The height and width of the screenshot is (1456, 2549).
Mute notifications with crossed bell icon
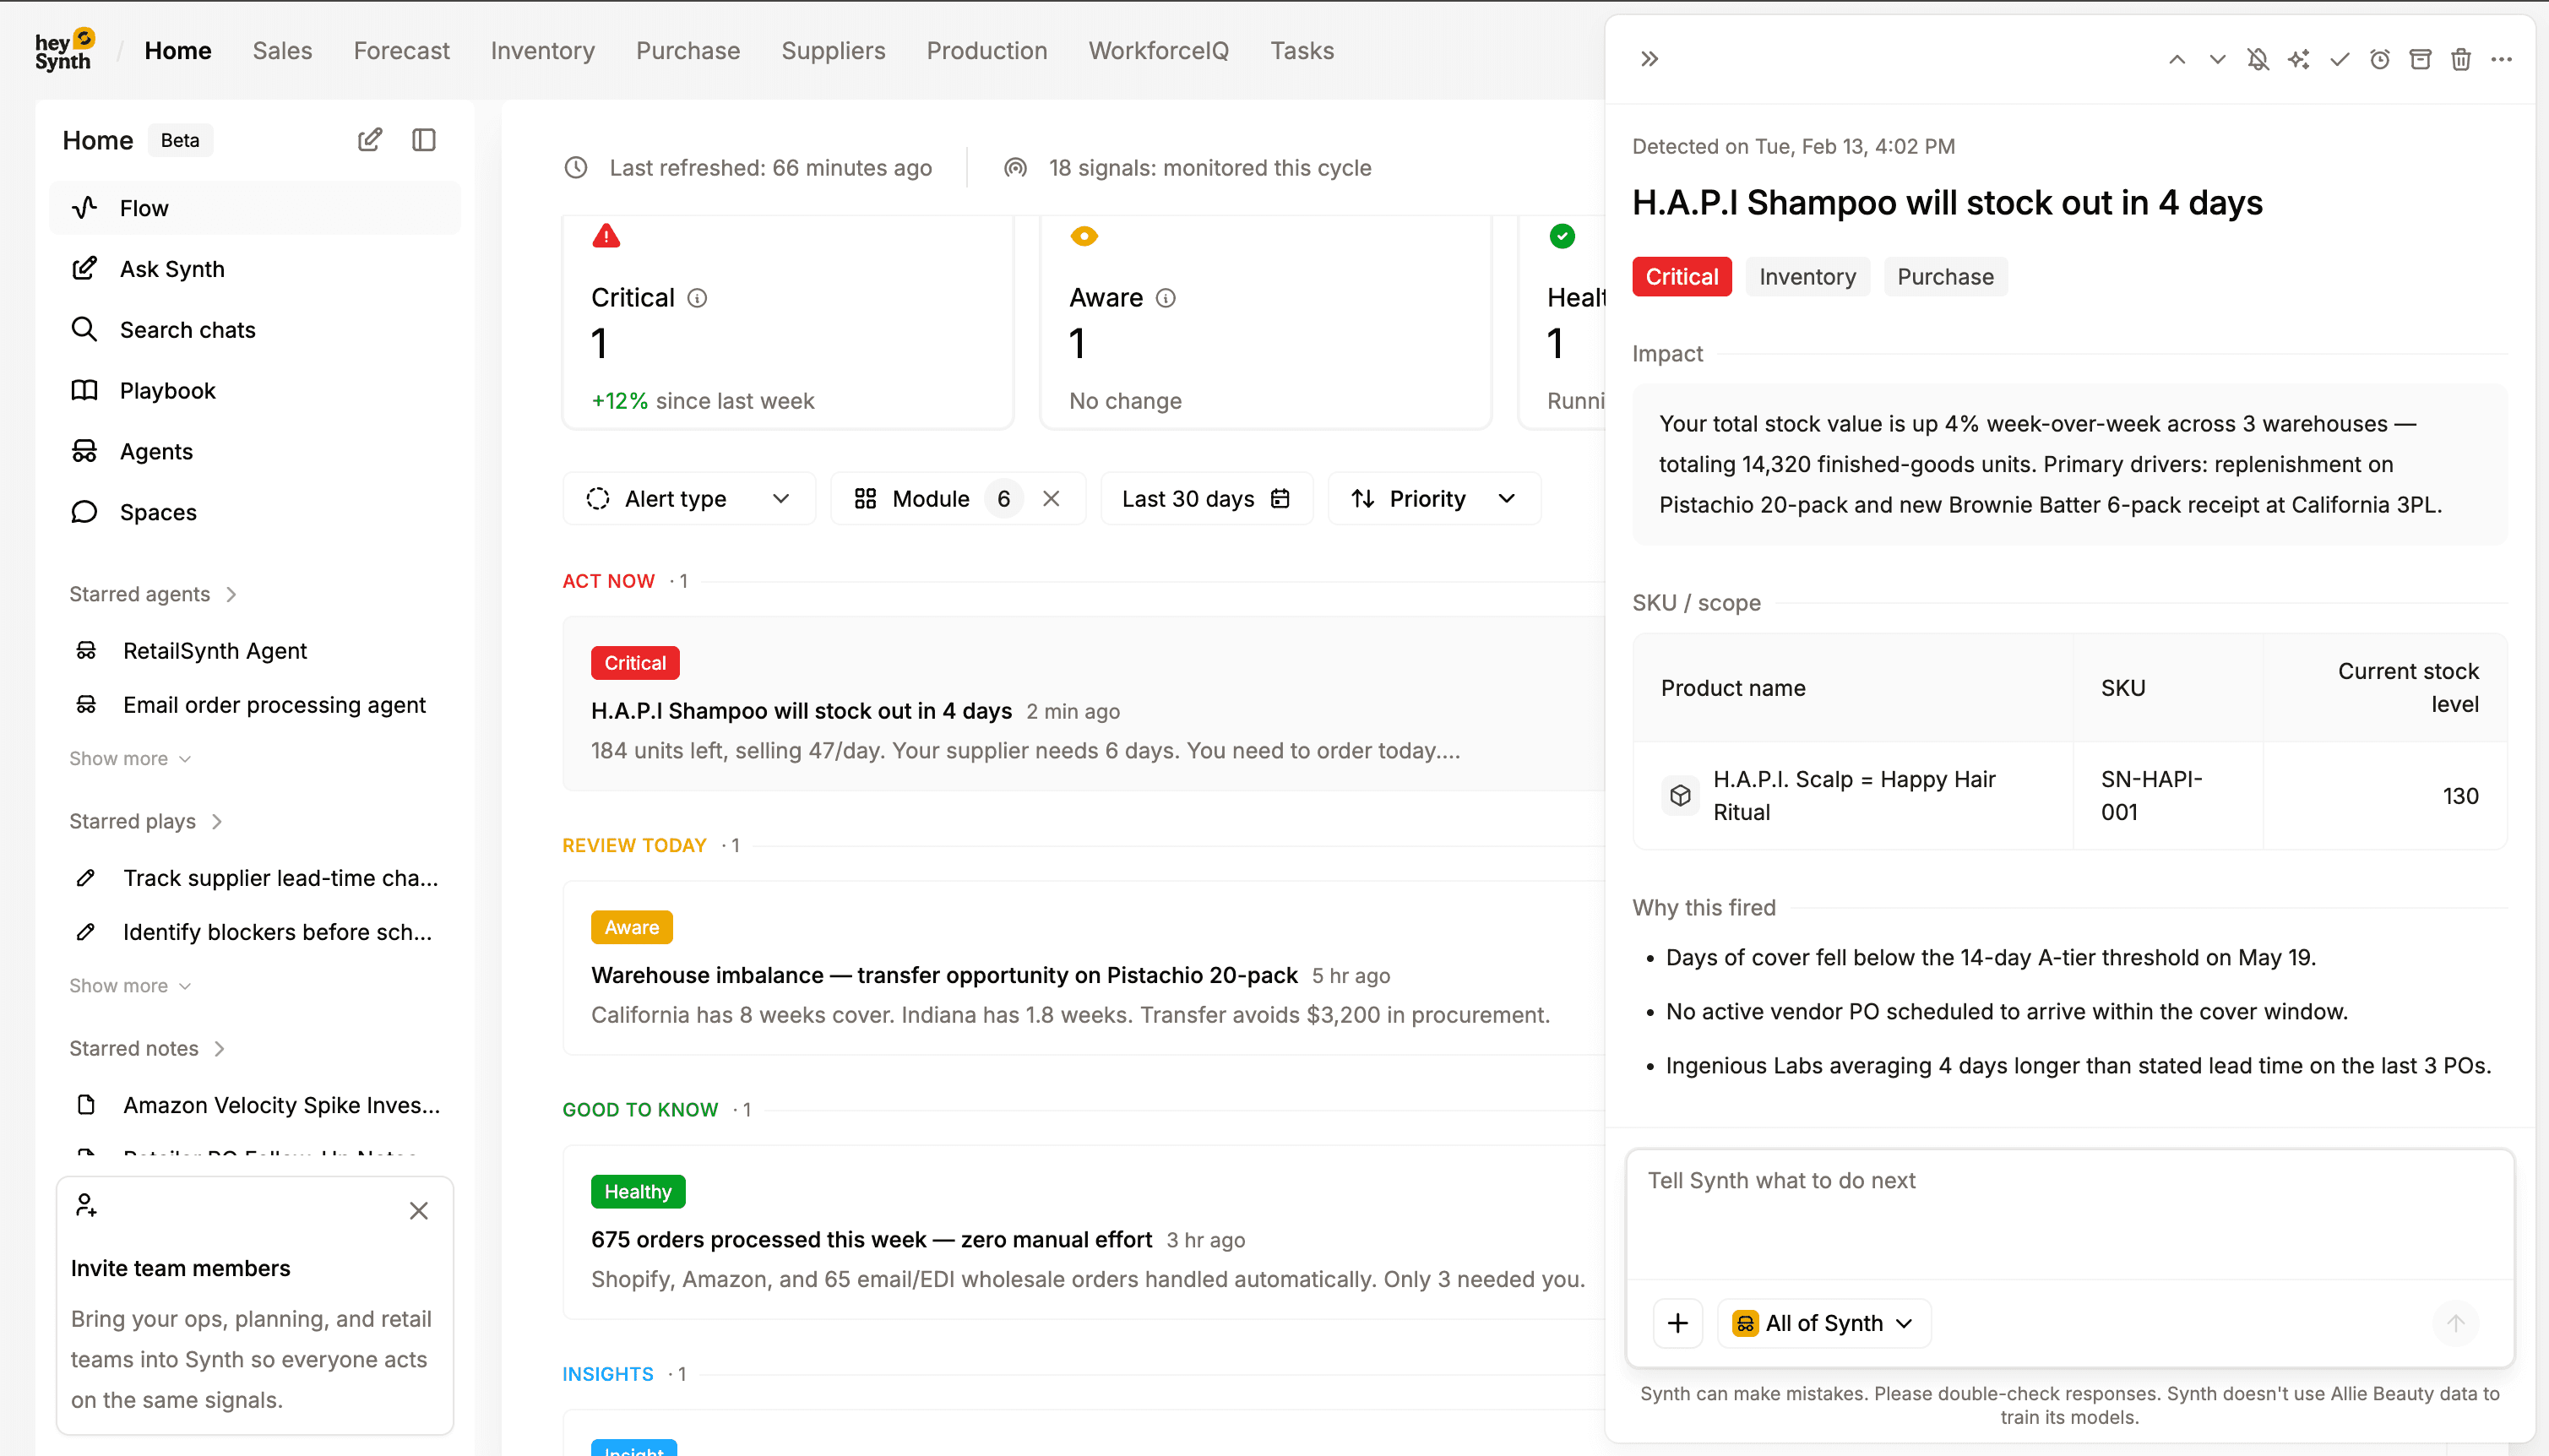(2258, 59)
